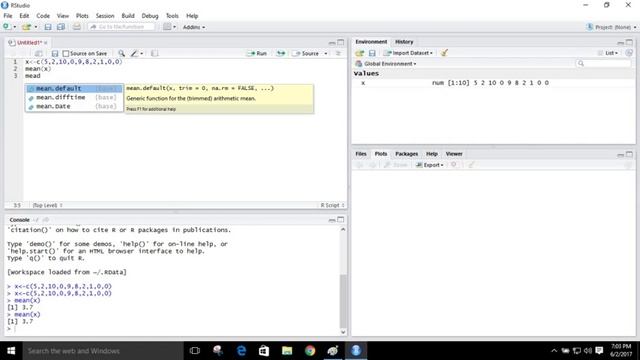Click Compile Report notebook icon
Screen dimensions: 640x360
pos(155,53)
